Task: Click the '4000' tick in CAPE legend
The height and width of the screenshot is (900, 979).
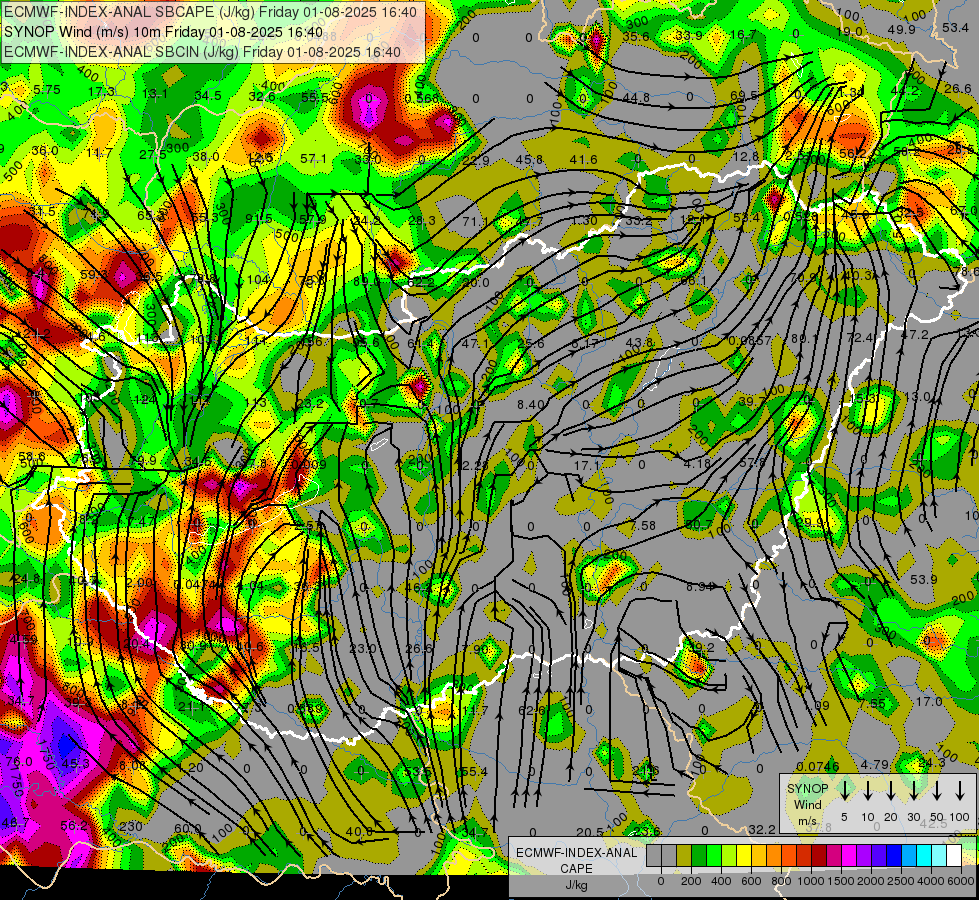Action: [930, 881]
